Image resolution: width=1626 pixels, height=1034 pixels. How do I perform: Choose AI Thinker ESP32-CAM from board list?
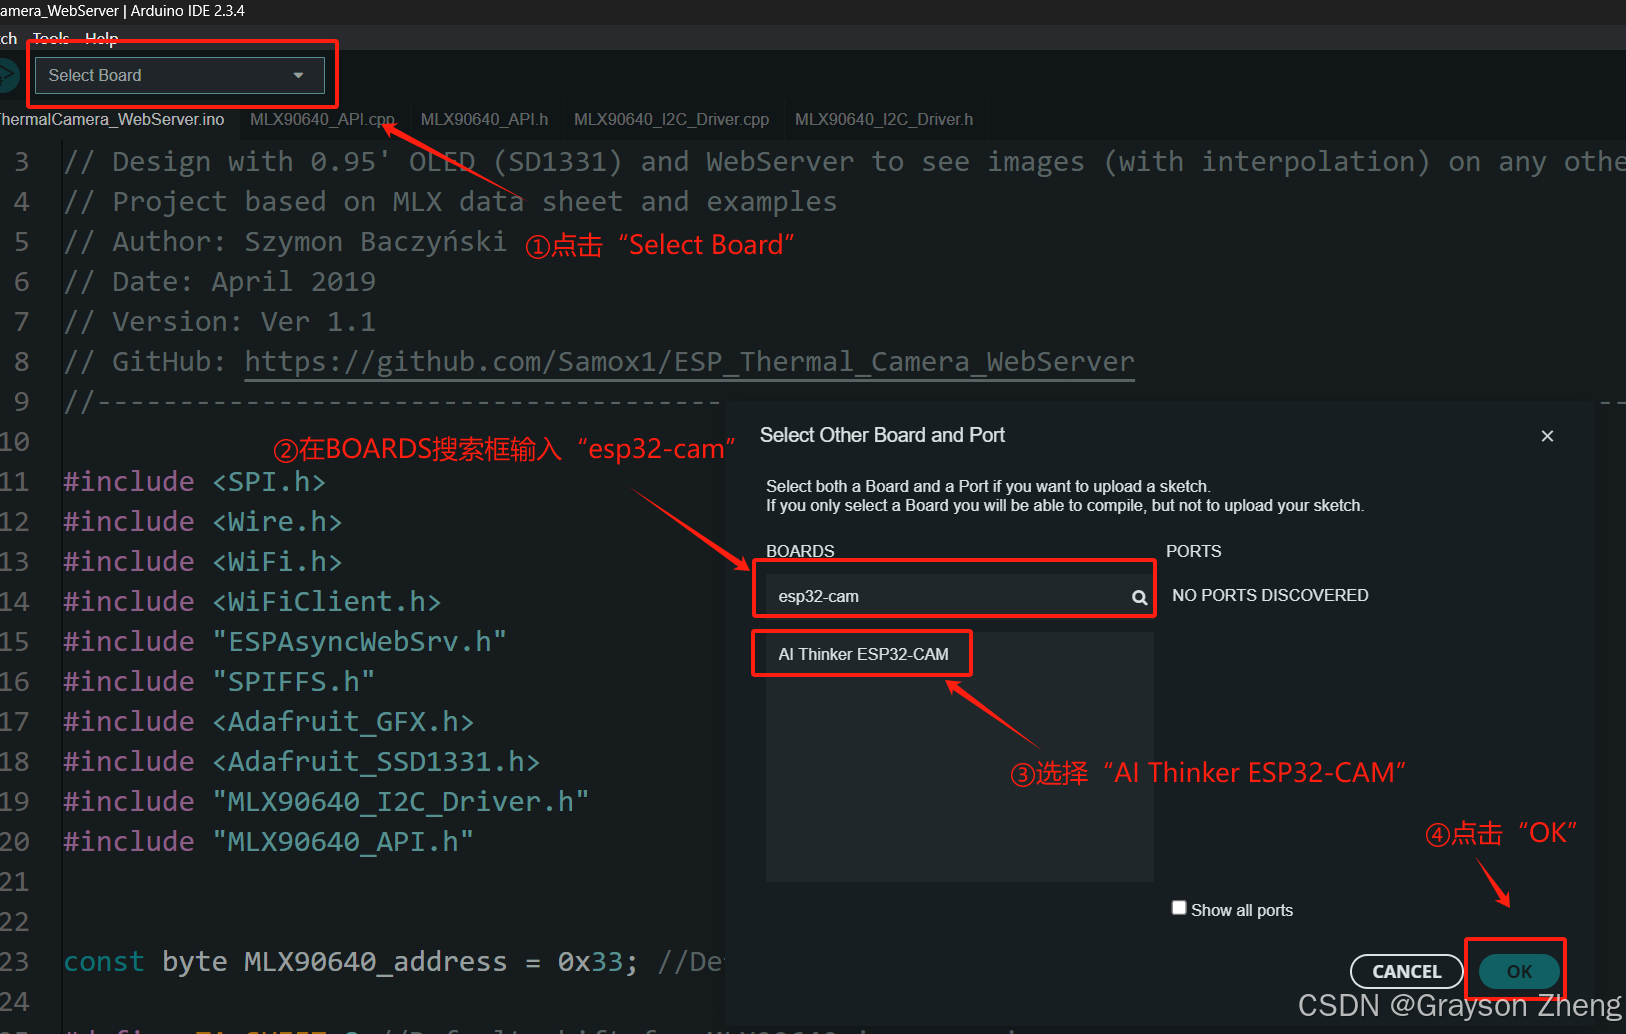pos(863,654)
